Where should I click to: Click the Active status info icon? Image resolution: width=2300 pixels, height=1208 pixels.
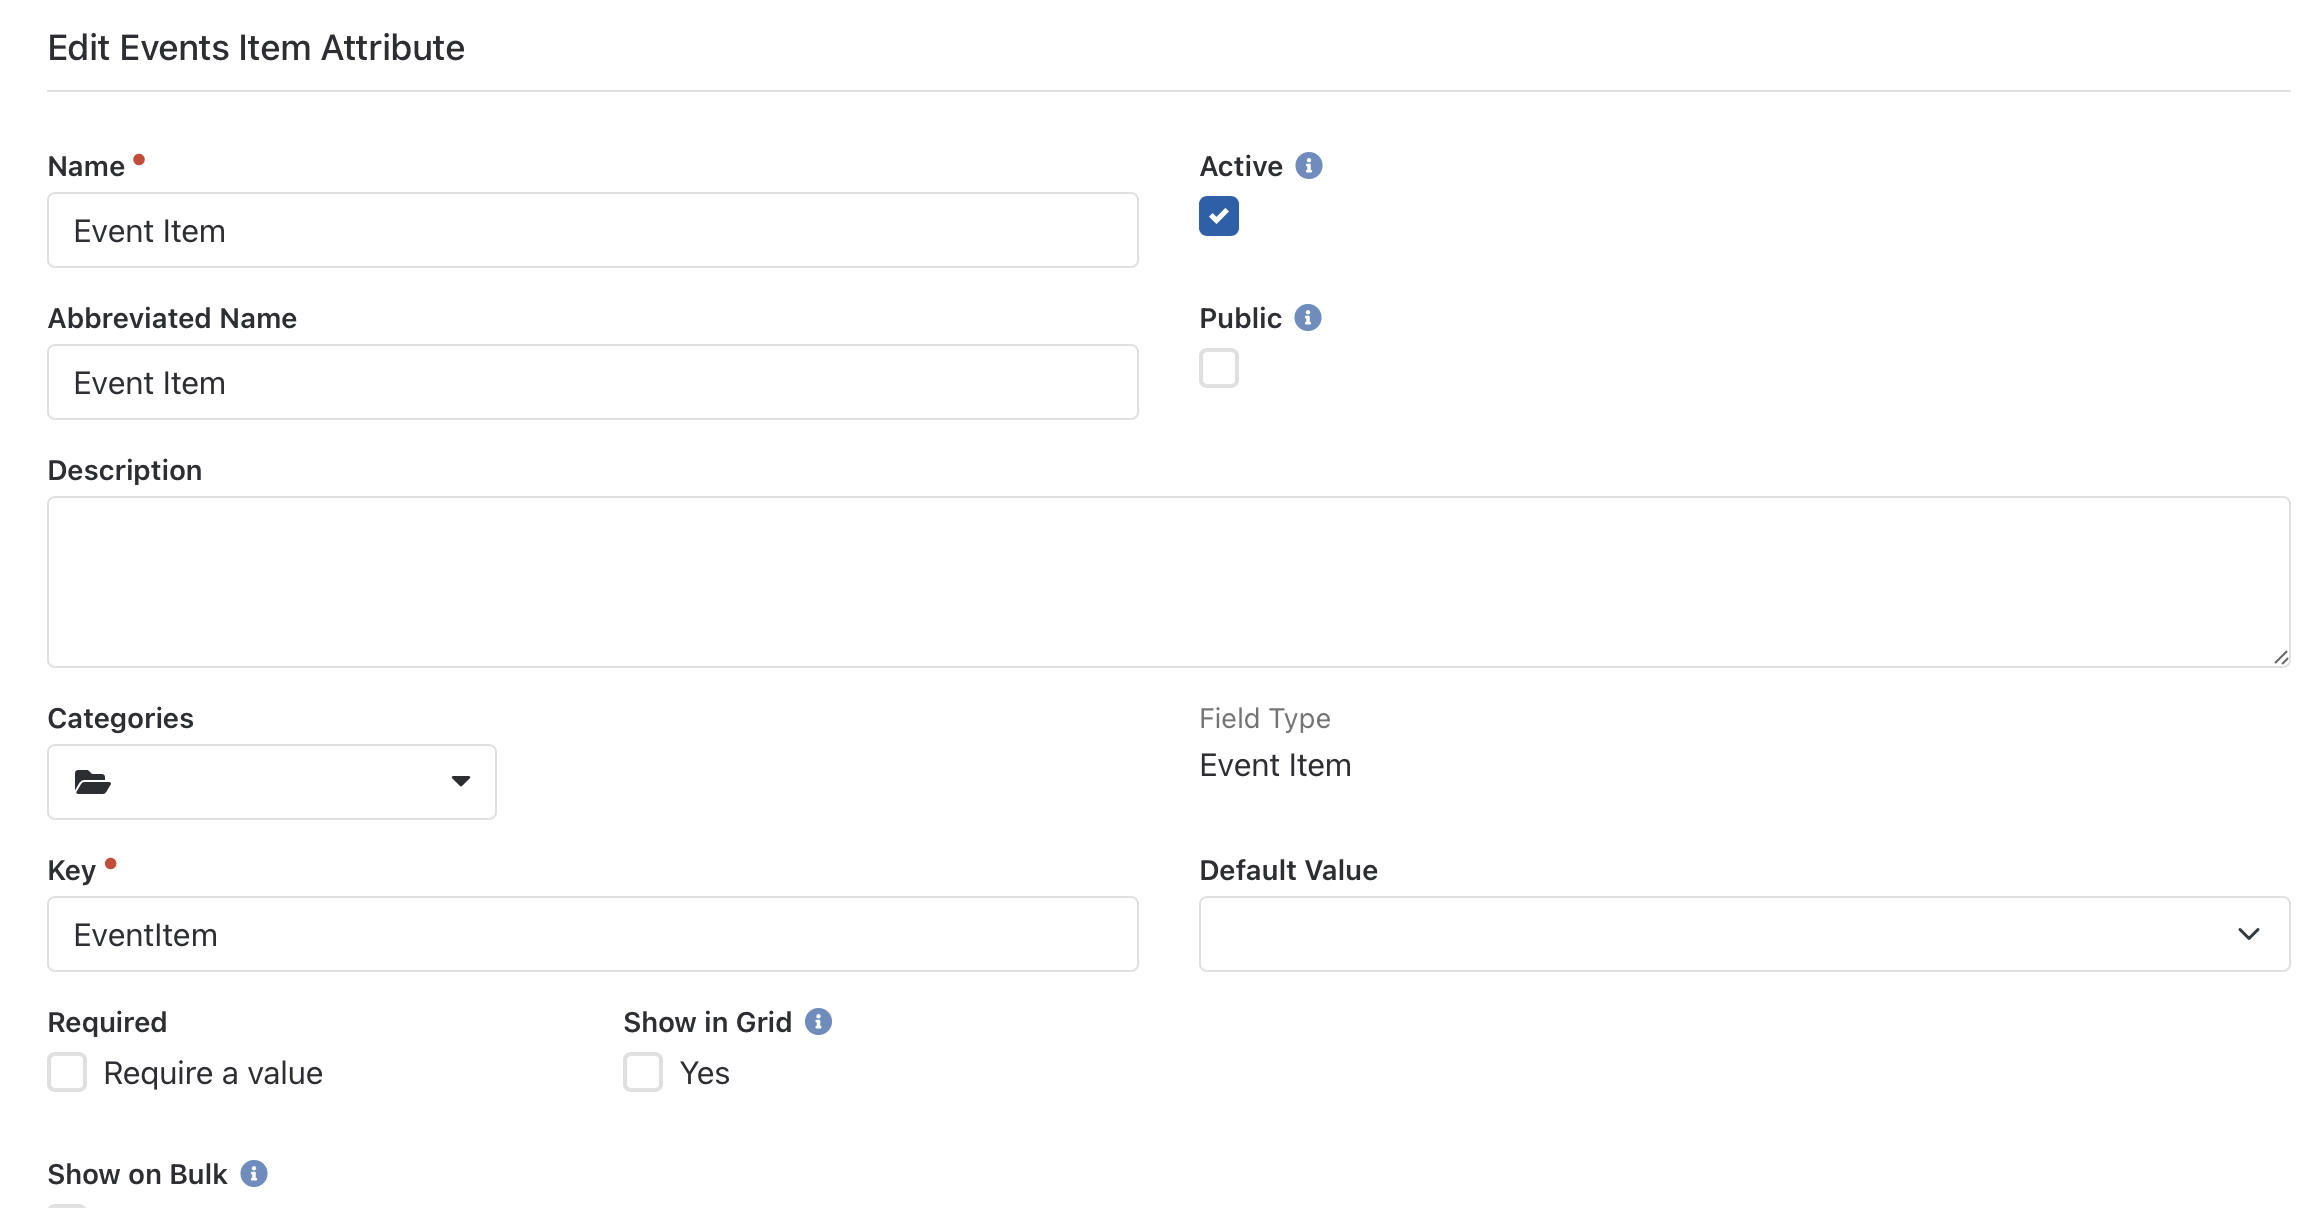click(1308, 166)
